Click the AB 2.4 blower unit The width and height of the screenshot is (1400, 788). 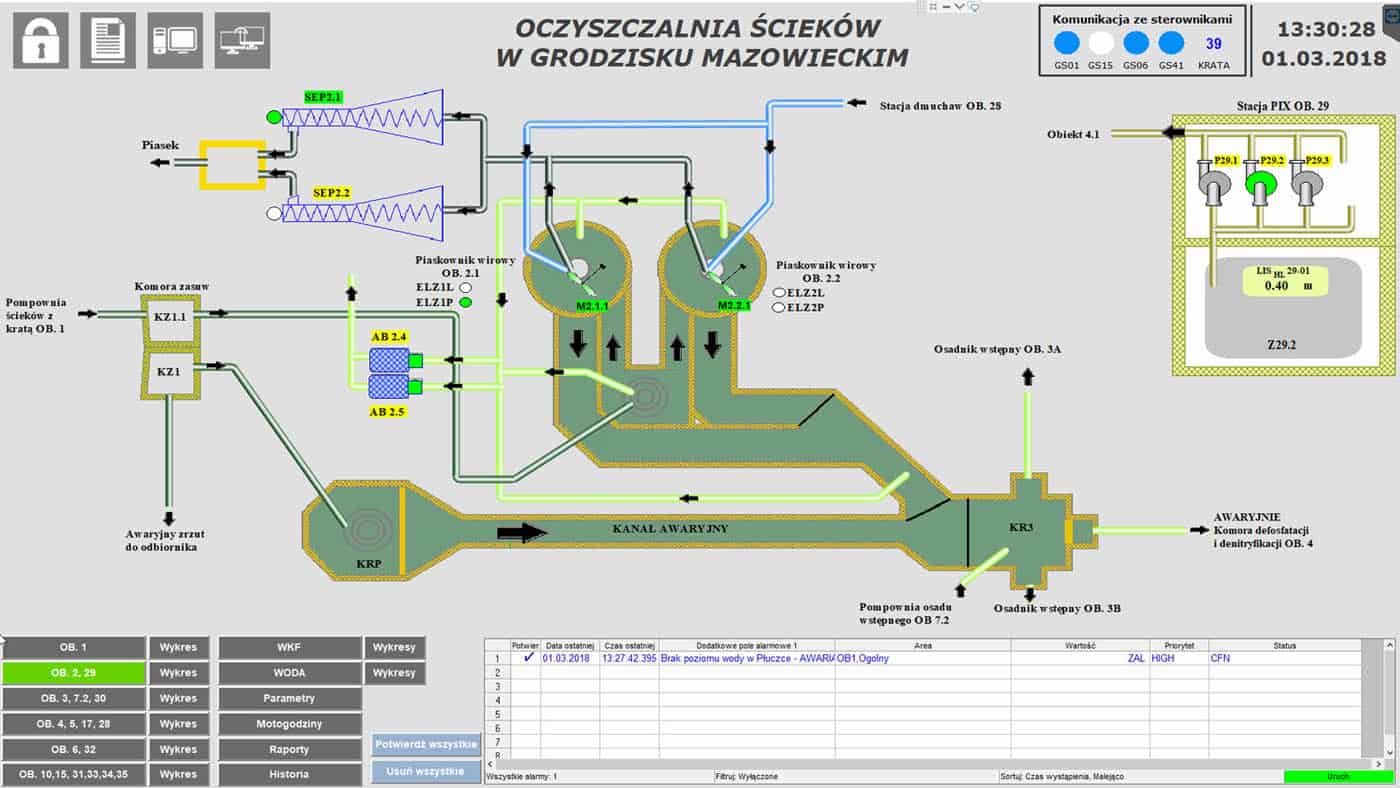(396, 359)
